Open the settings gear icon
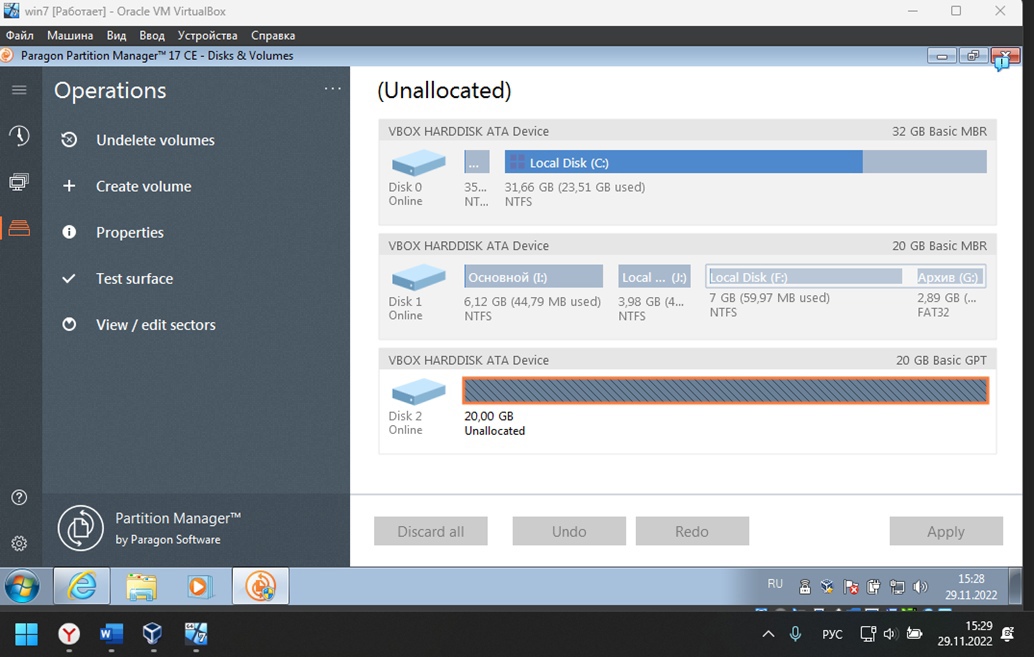The image size is (1034, 657). (x=19, y=544)
